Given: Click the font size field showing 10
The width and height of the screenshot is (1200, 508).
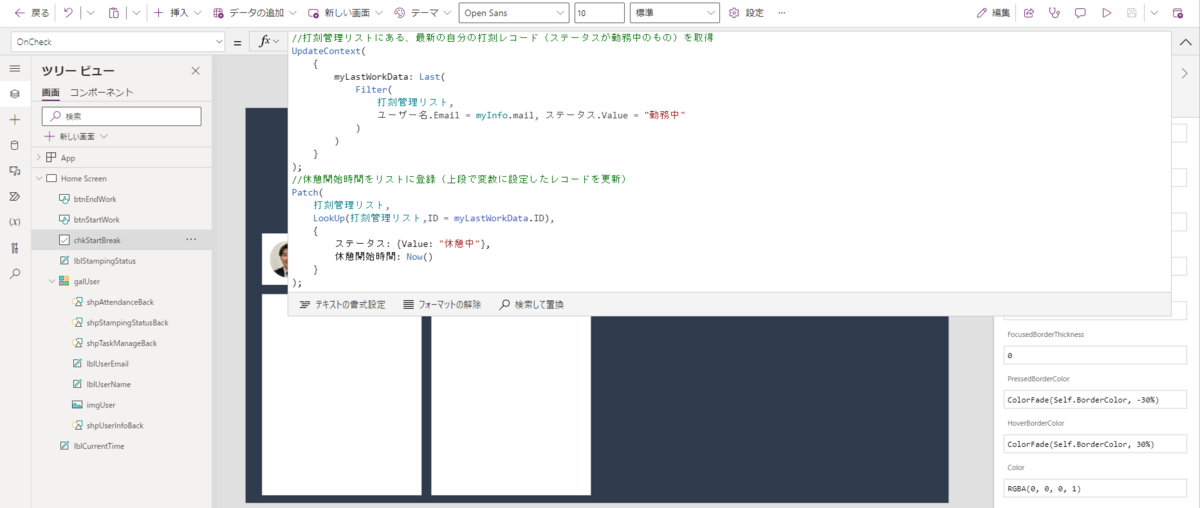Looking at the screenshot, I should (x=600, y=13).
